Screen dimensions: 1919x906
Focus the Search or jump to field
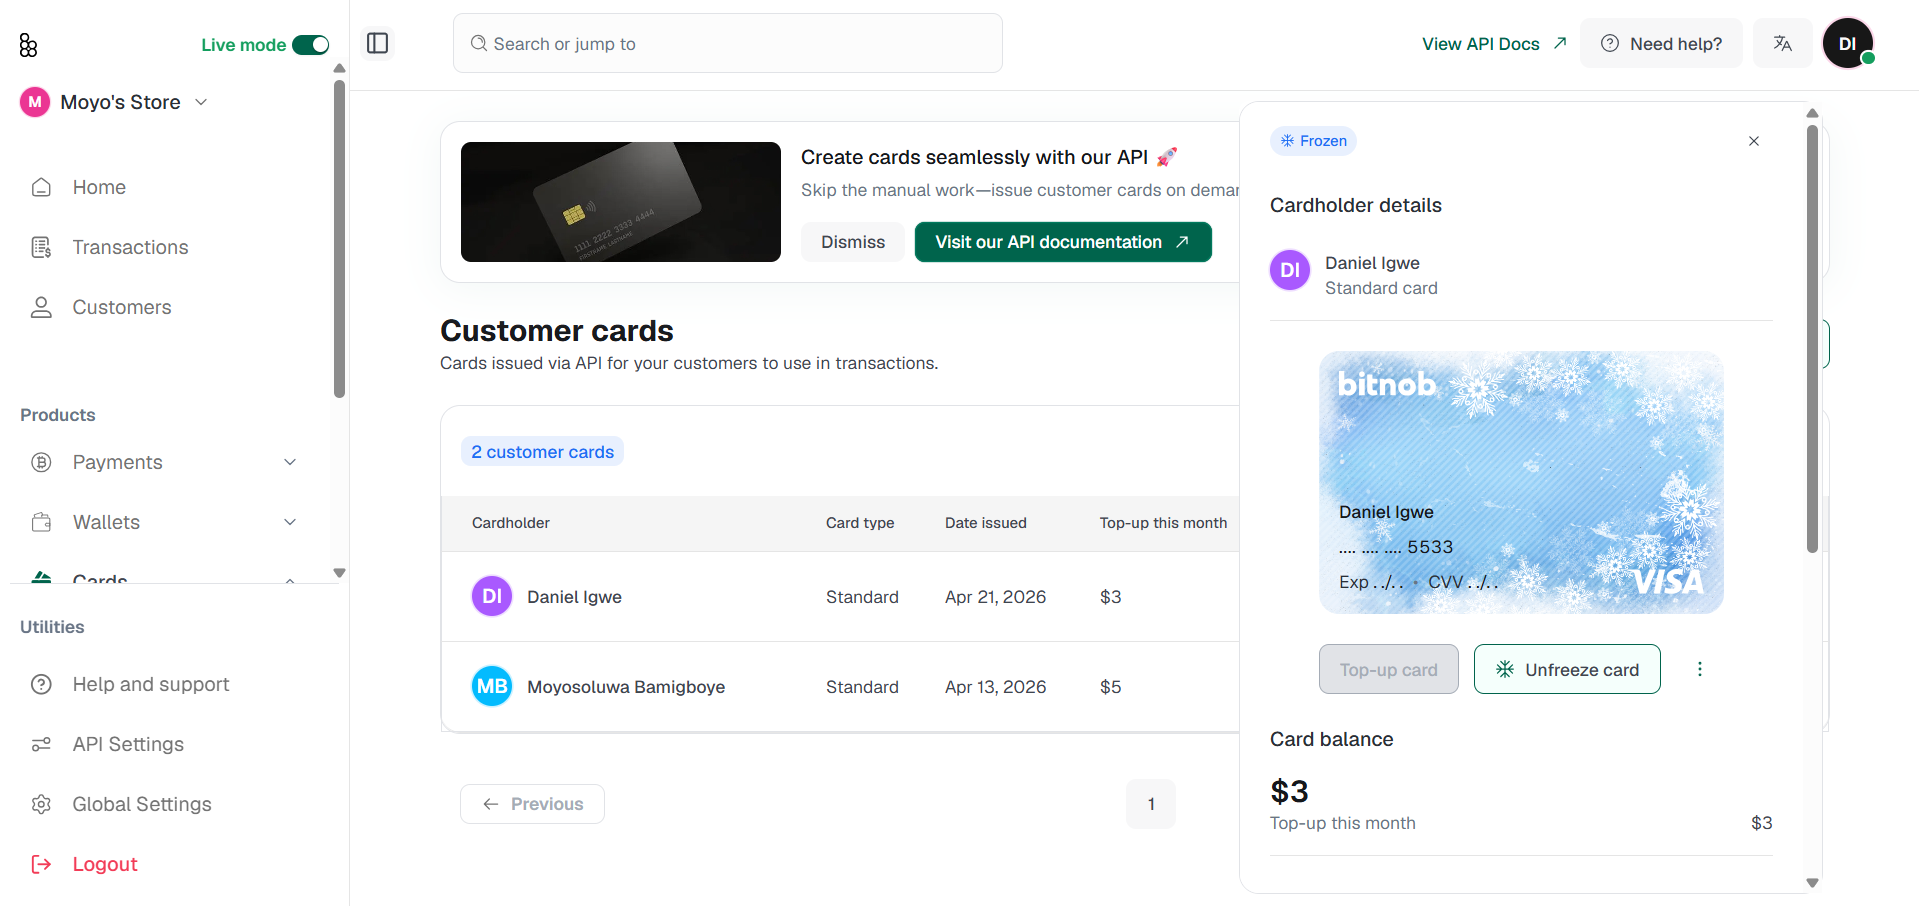[728, 43]
